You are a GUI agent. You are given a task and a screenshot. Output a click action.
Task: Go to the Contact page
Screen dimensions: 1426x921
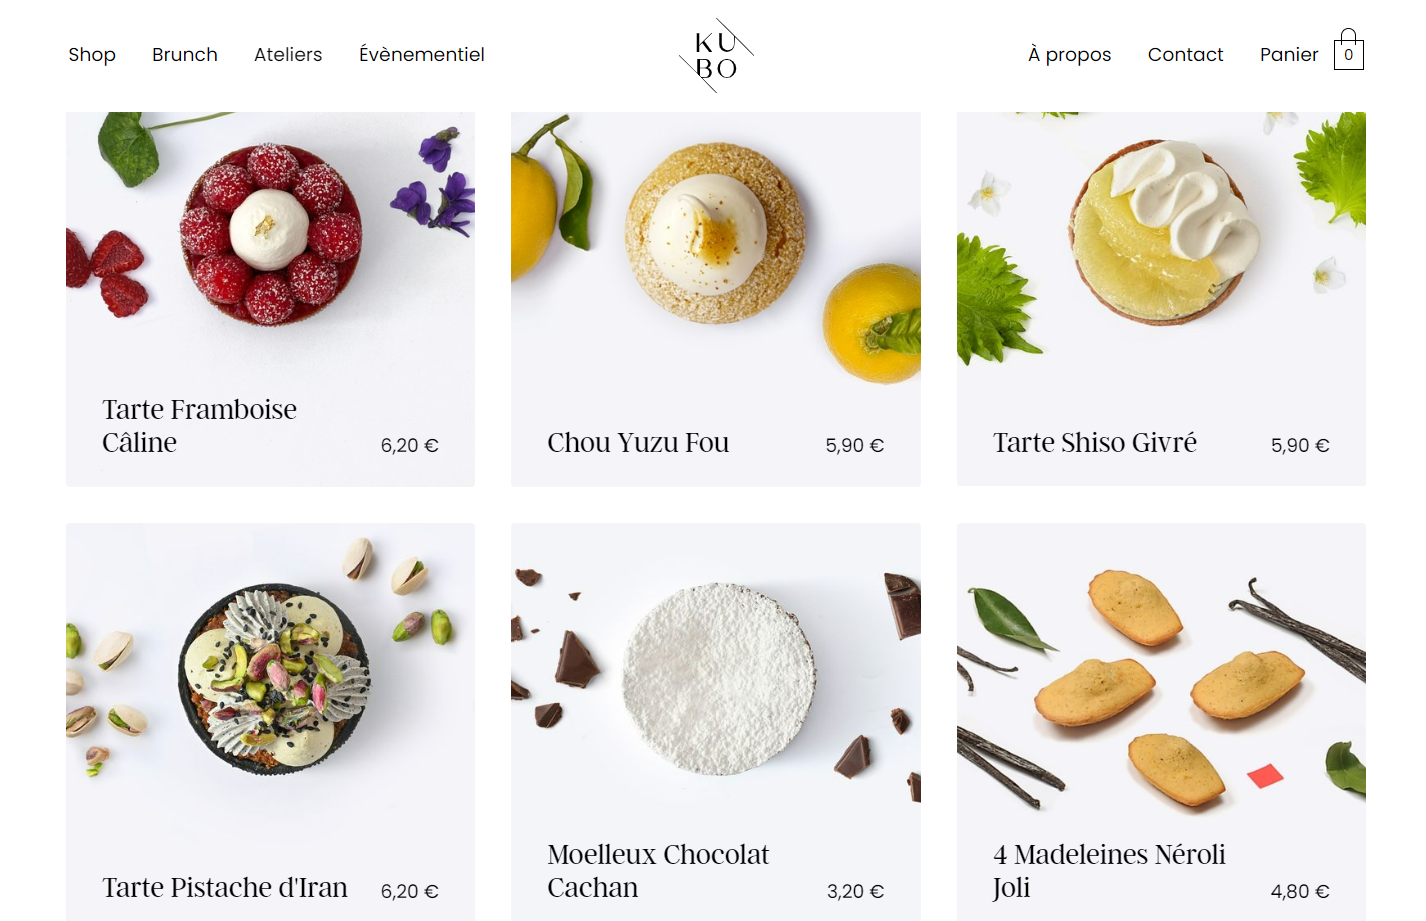point(1185,55)
